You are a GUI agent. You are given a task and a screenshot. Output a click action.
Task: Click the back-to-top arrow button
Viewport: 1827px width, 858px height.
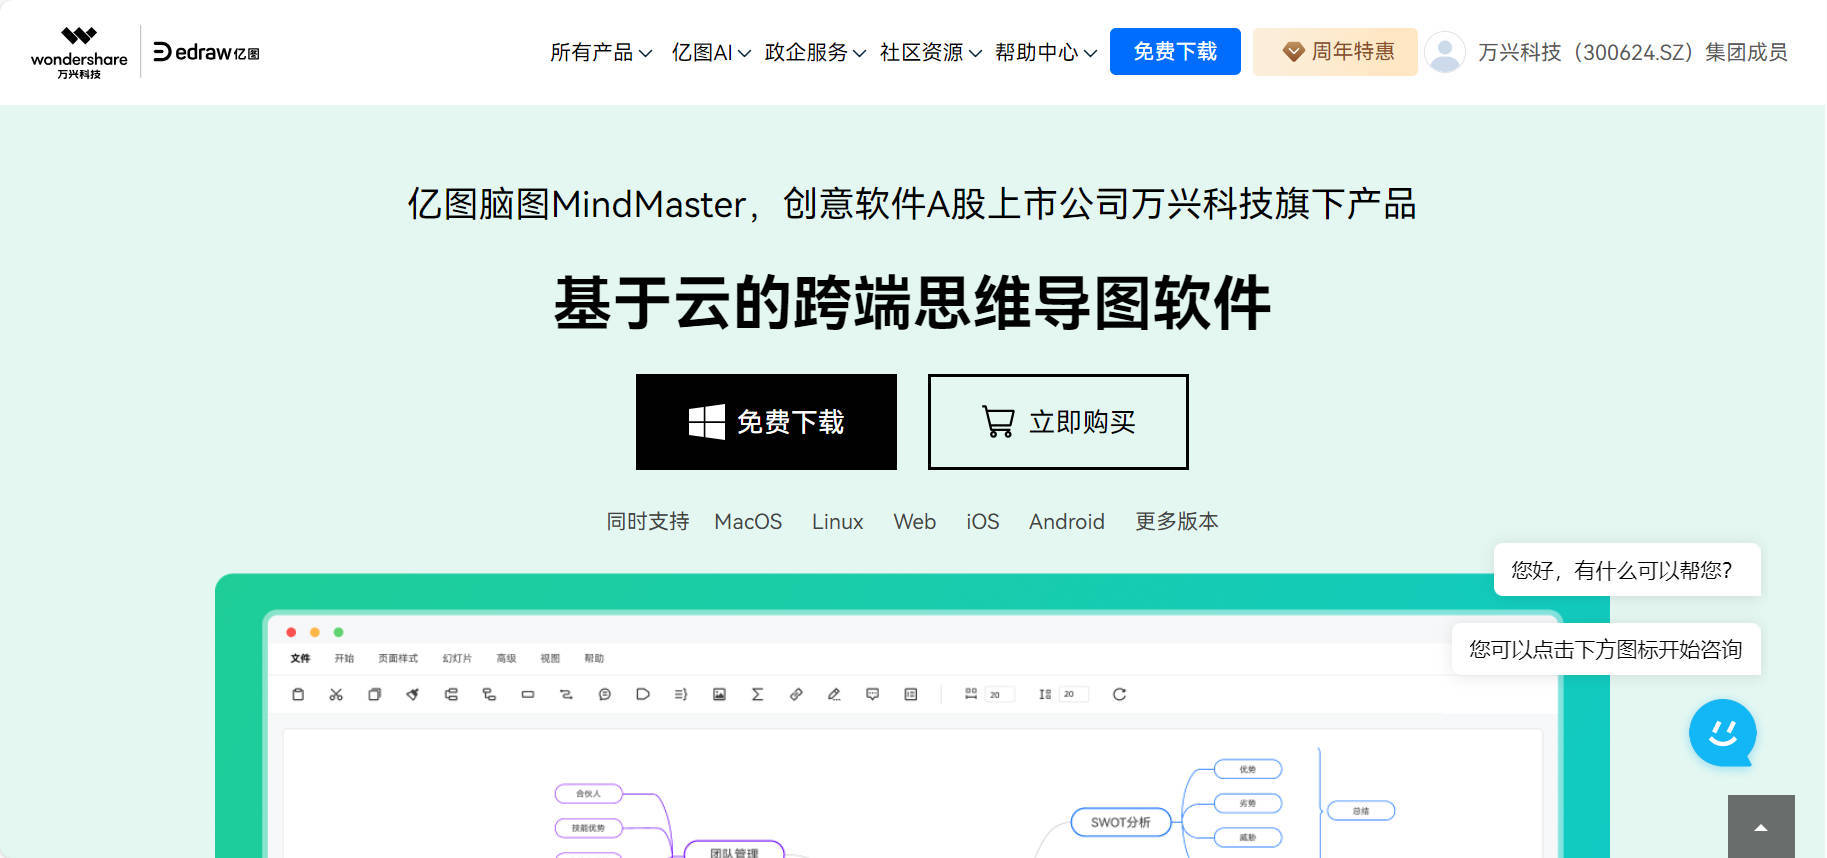[x=1761, y=826]
